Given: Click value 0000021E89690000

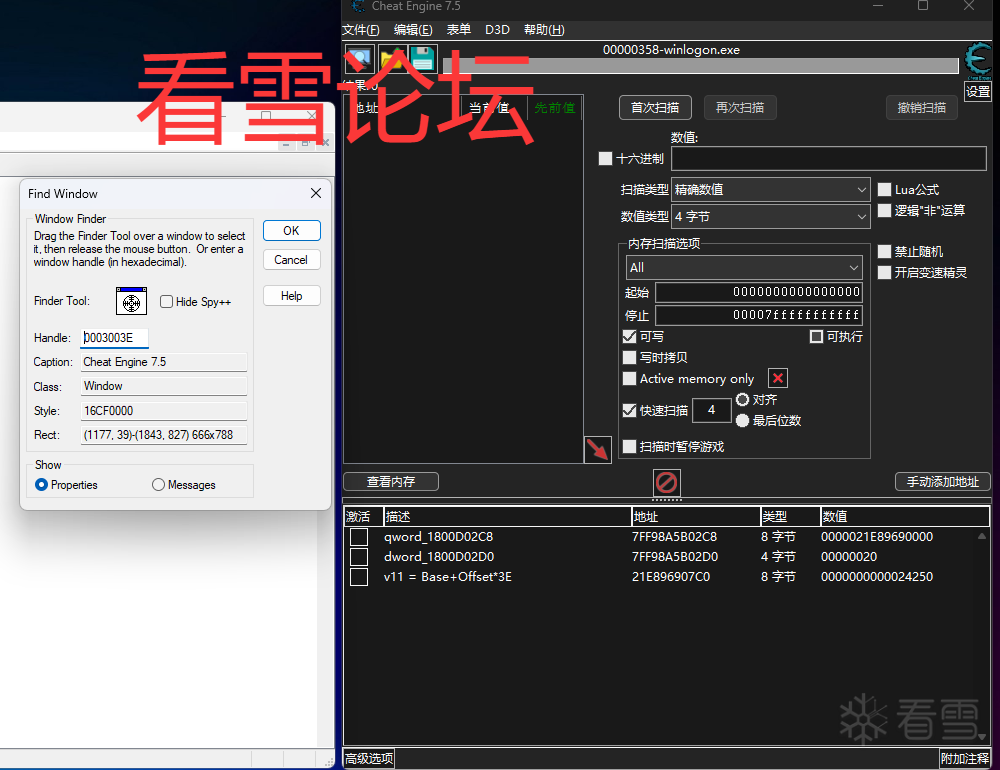Looking at the screenshot, I should pyautogui.click(x=877, y=537).
